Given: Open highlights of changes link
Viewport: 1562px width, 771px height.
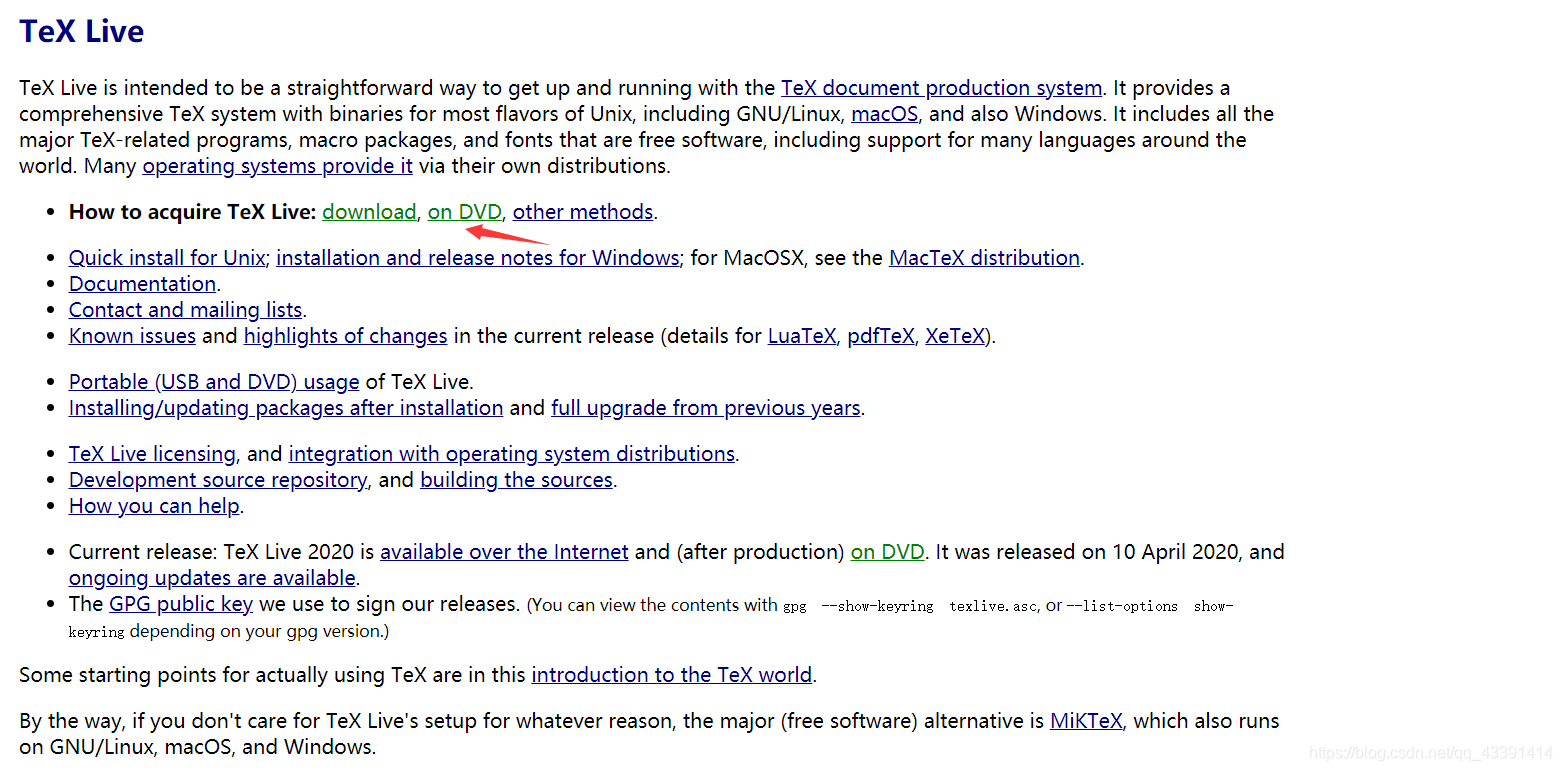Looking at the screenshot, I should pos(345,336).
